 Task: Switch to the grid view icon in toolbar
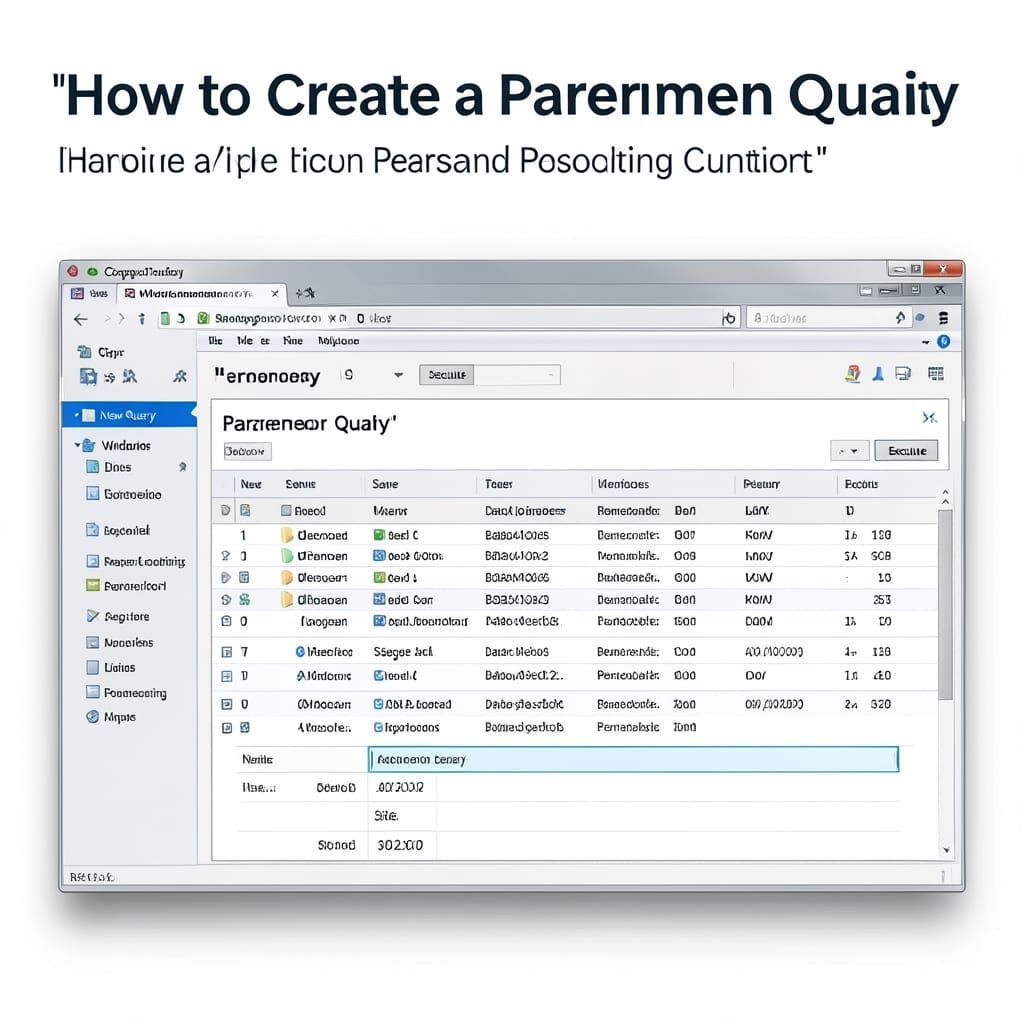936,374
